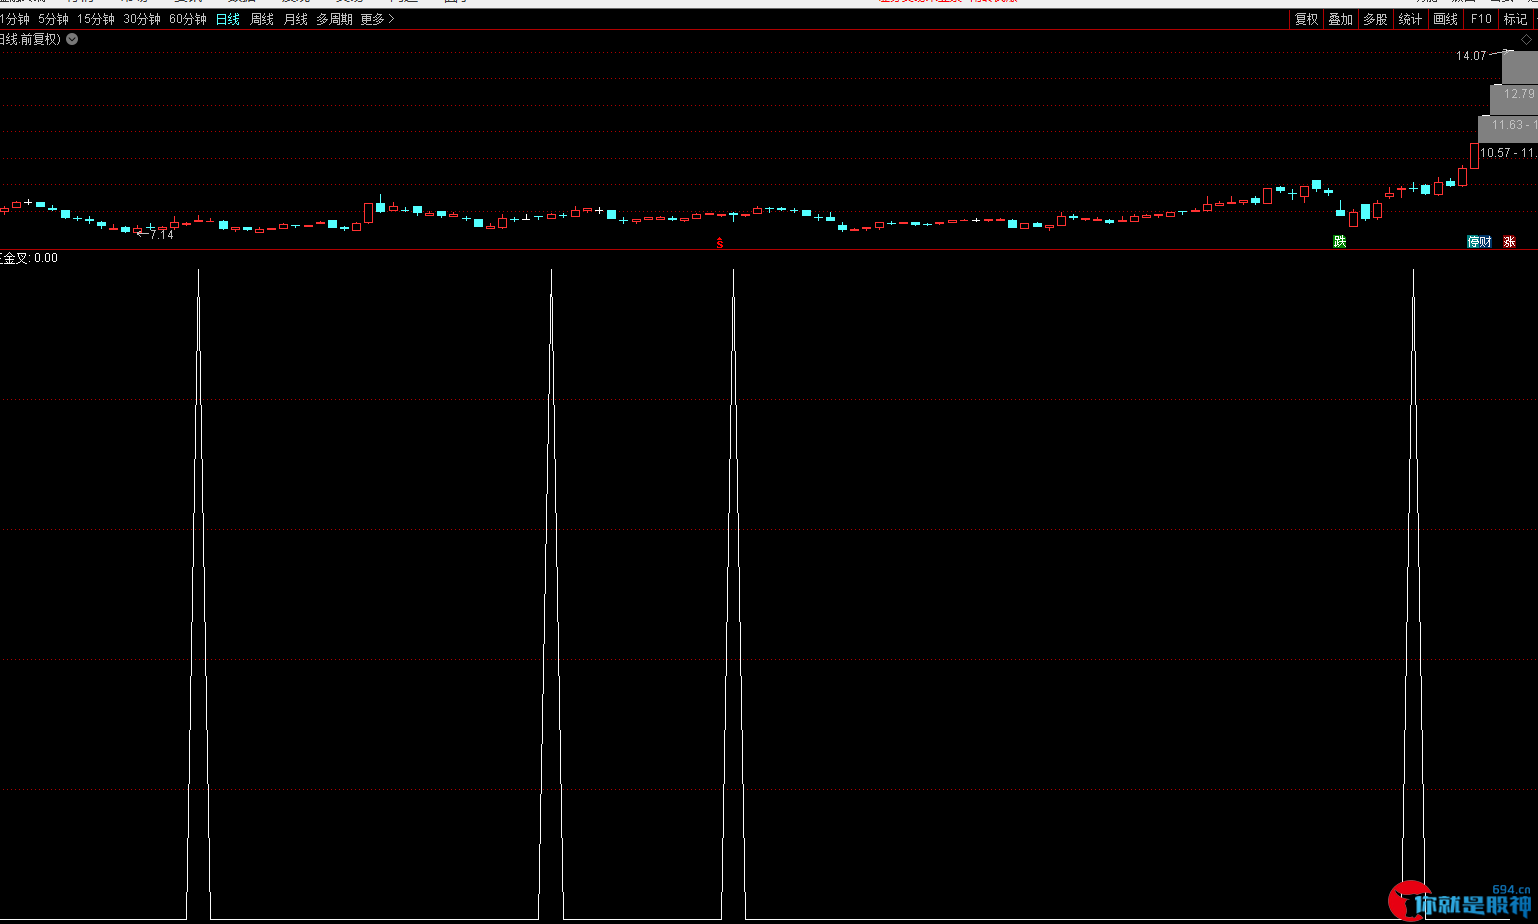Click the 复权 toolbar button
1538x924 pixels.
point(1306,19)
